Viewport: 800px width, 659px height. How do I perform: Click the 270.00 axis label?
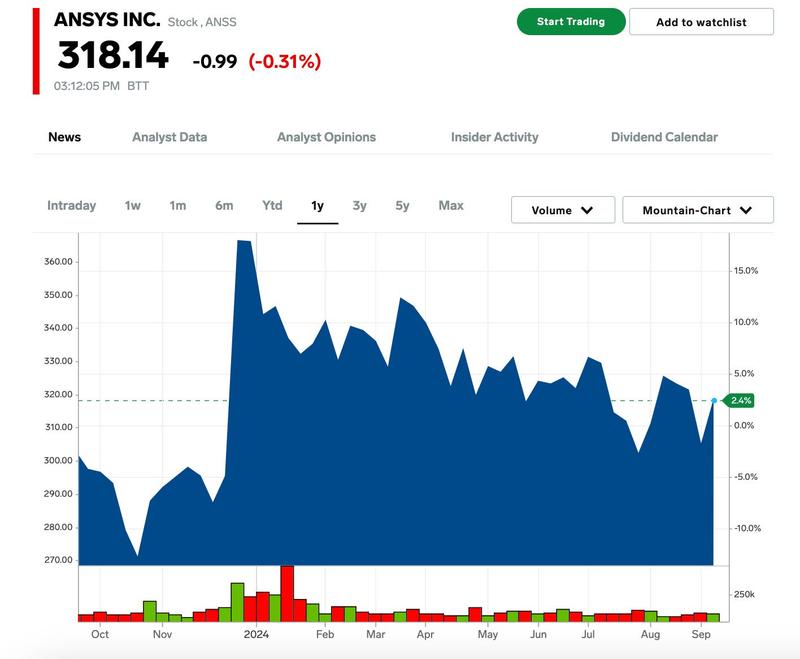(58, 560)
